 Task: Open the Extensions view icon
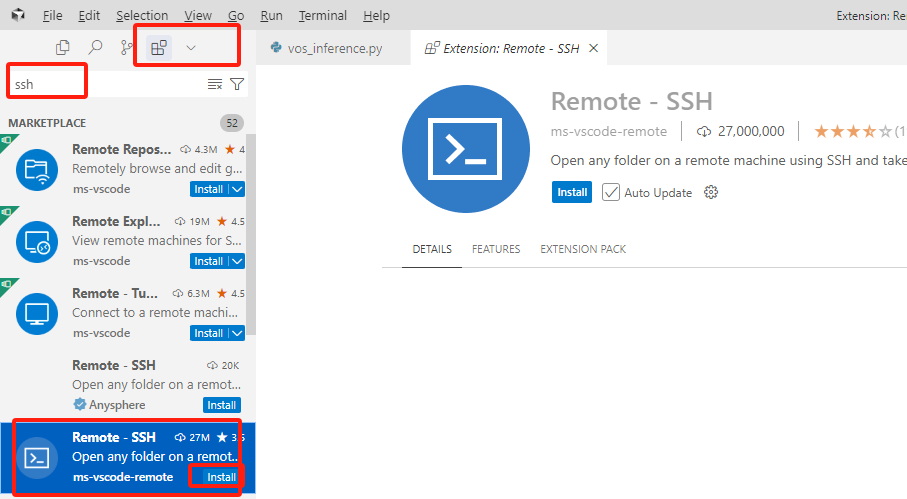click(158, 47)
